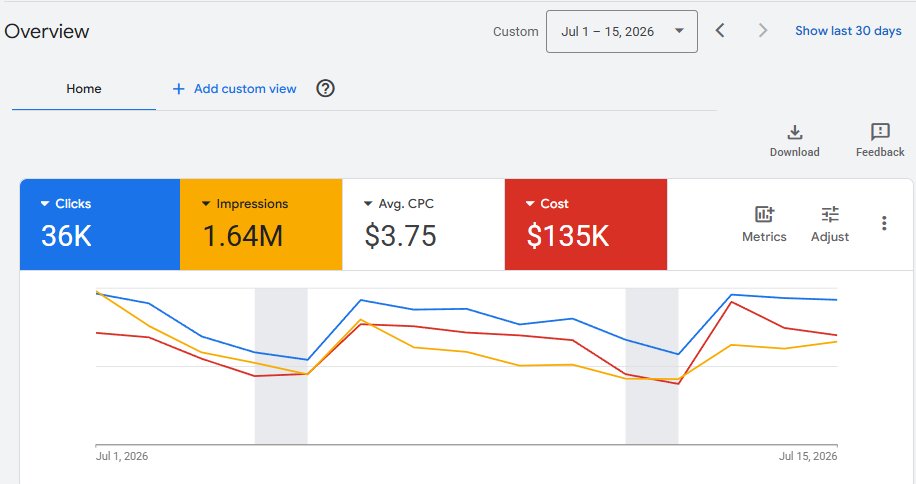Select the Avg. CPC $3.75 scorecard
916x484 pixels.
[x=424, y=224]
